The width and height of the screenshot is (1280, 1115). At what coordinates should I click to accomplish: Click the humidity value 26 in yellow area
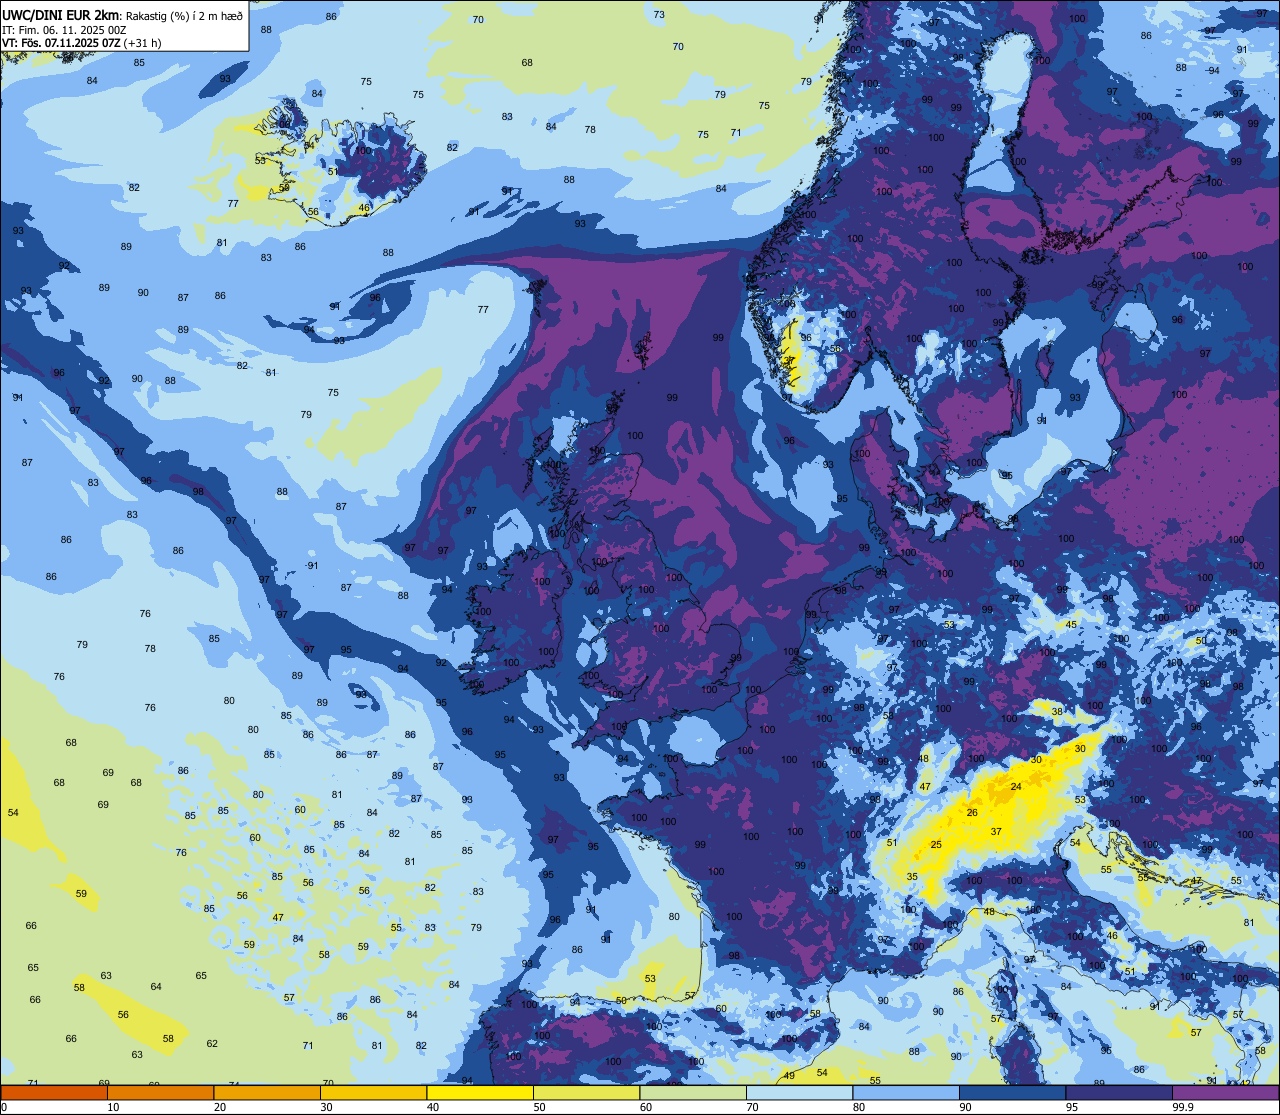(x=972, y=813)
